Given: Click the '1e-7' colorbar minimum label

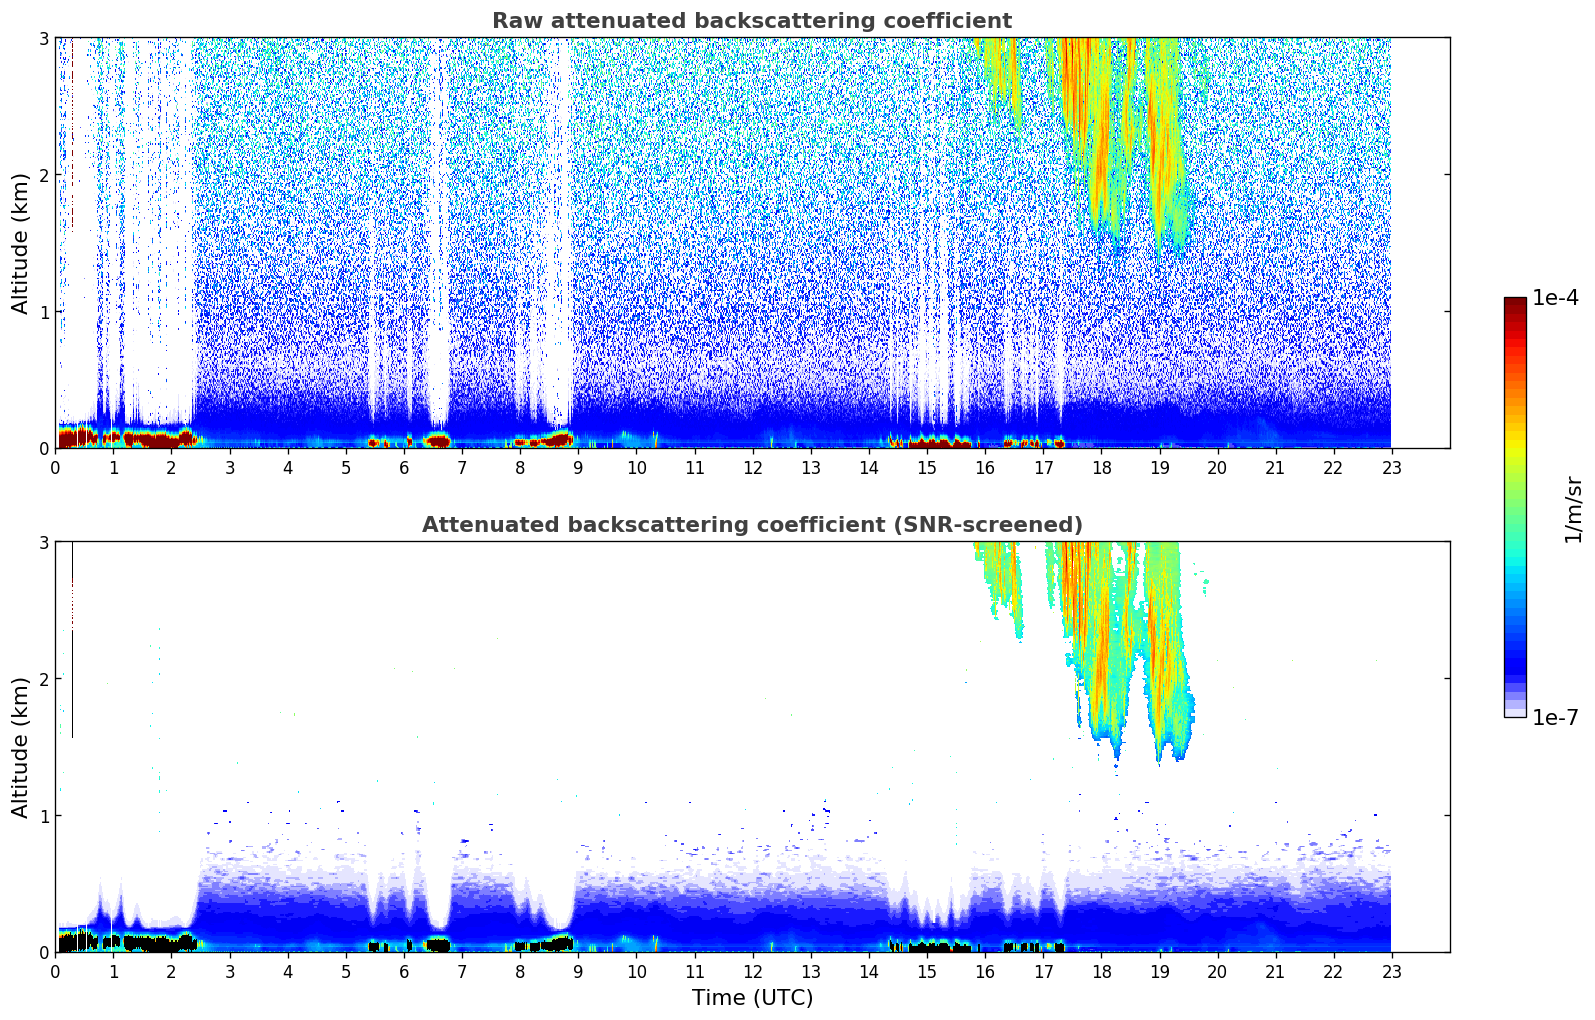Looking at the screenshot, I should pos(1555,718).
